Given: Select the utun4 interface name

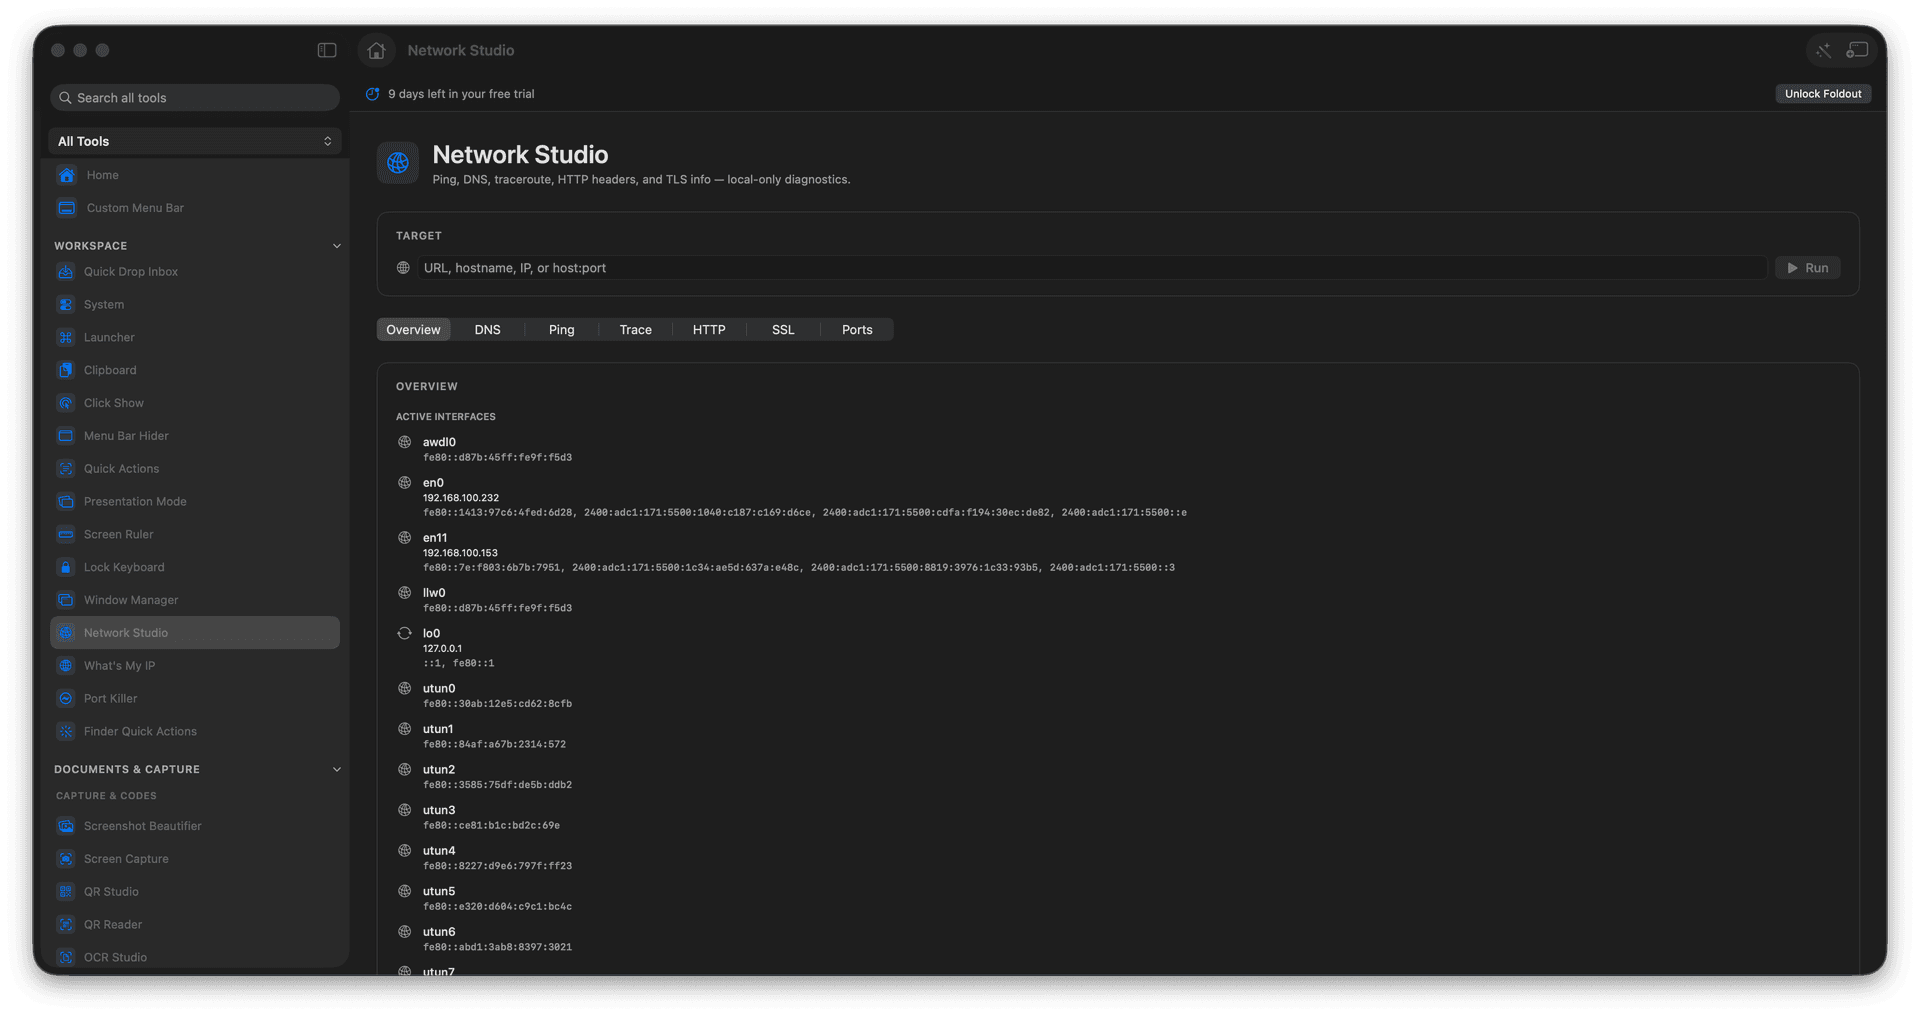Looking at the screenshot, I should [x=439, y=851].
